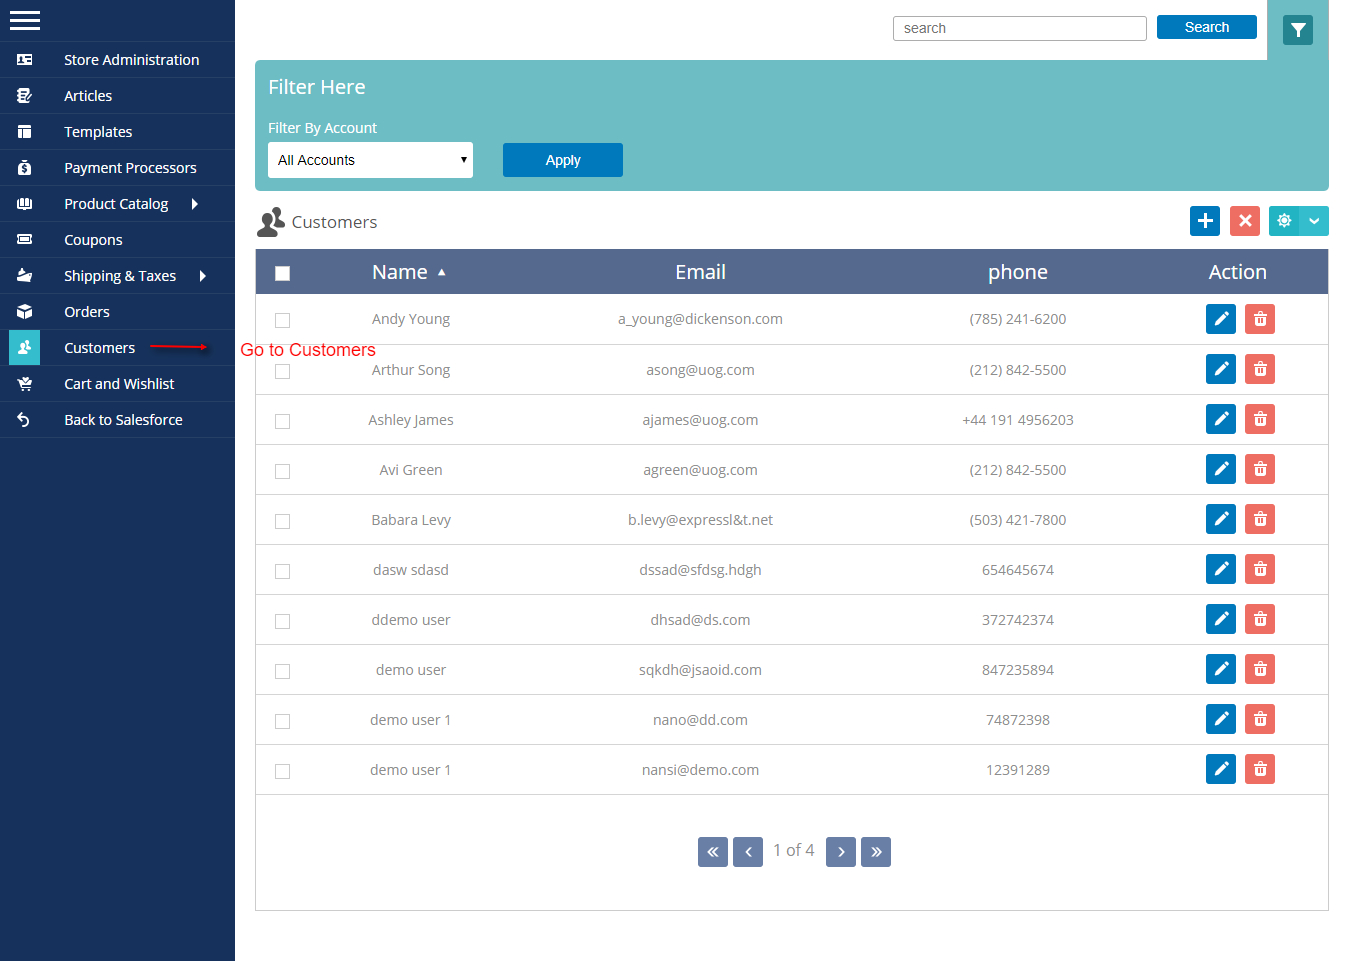Screen dimensions: 1349x961
Task: Check the Avi Green row checkbox
Action: [x=282, y=471]
